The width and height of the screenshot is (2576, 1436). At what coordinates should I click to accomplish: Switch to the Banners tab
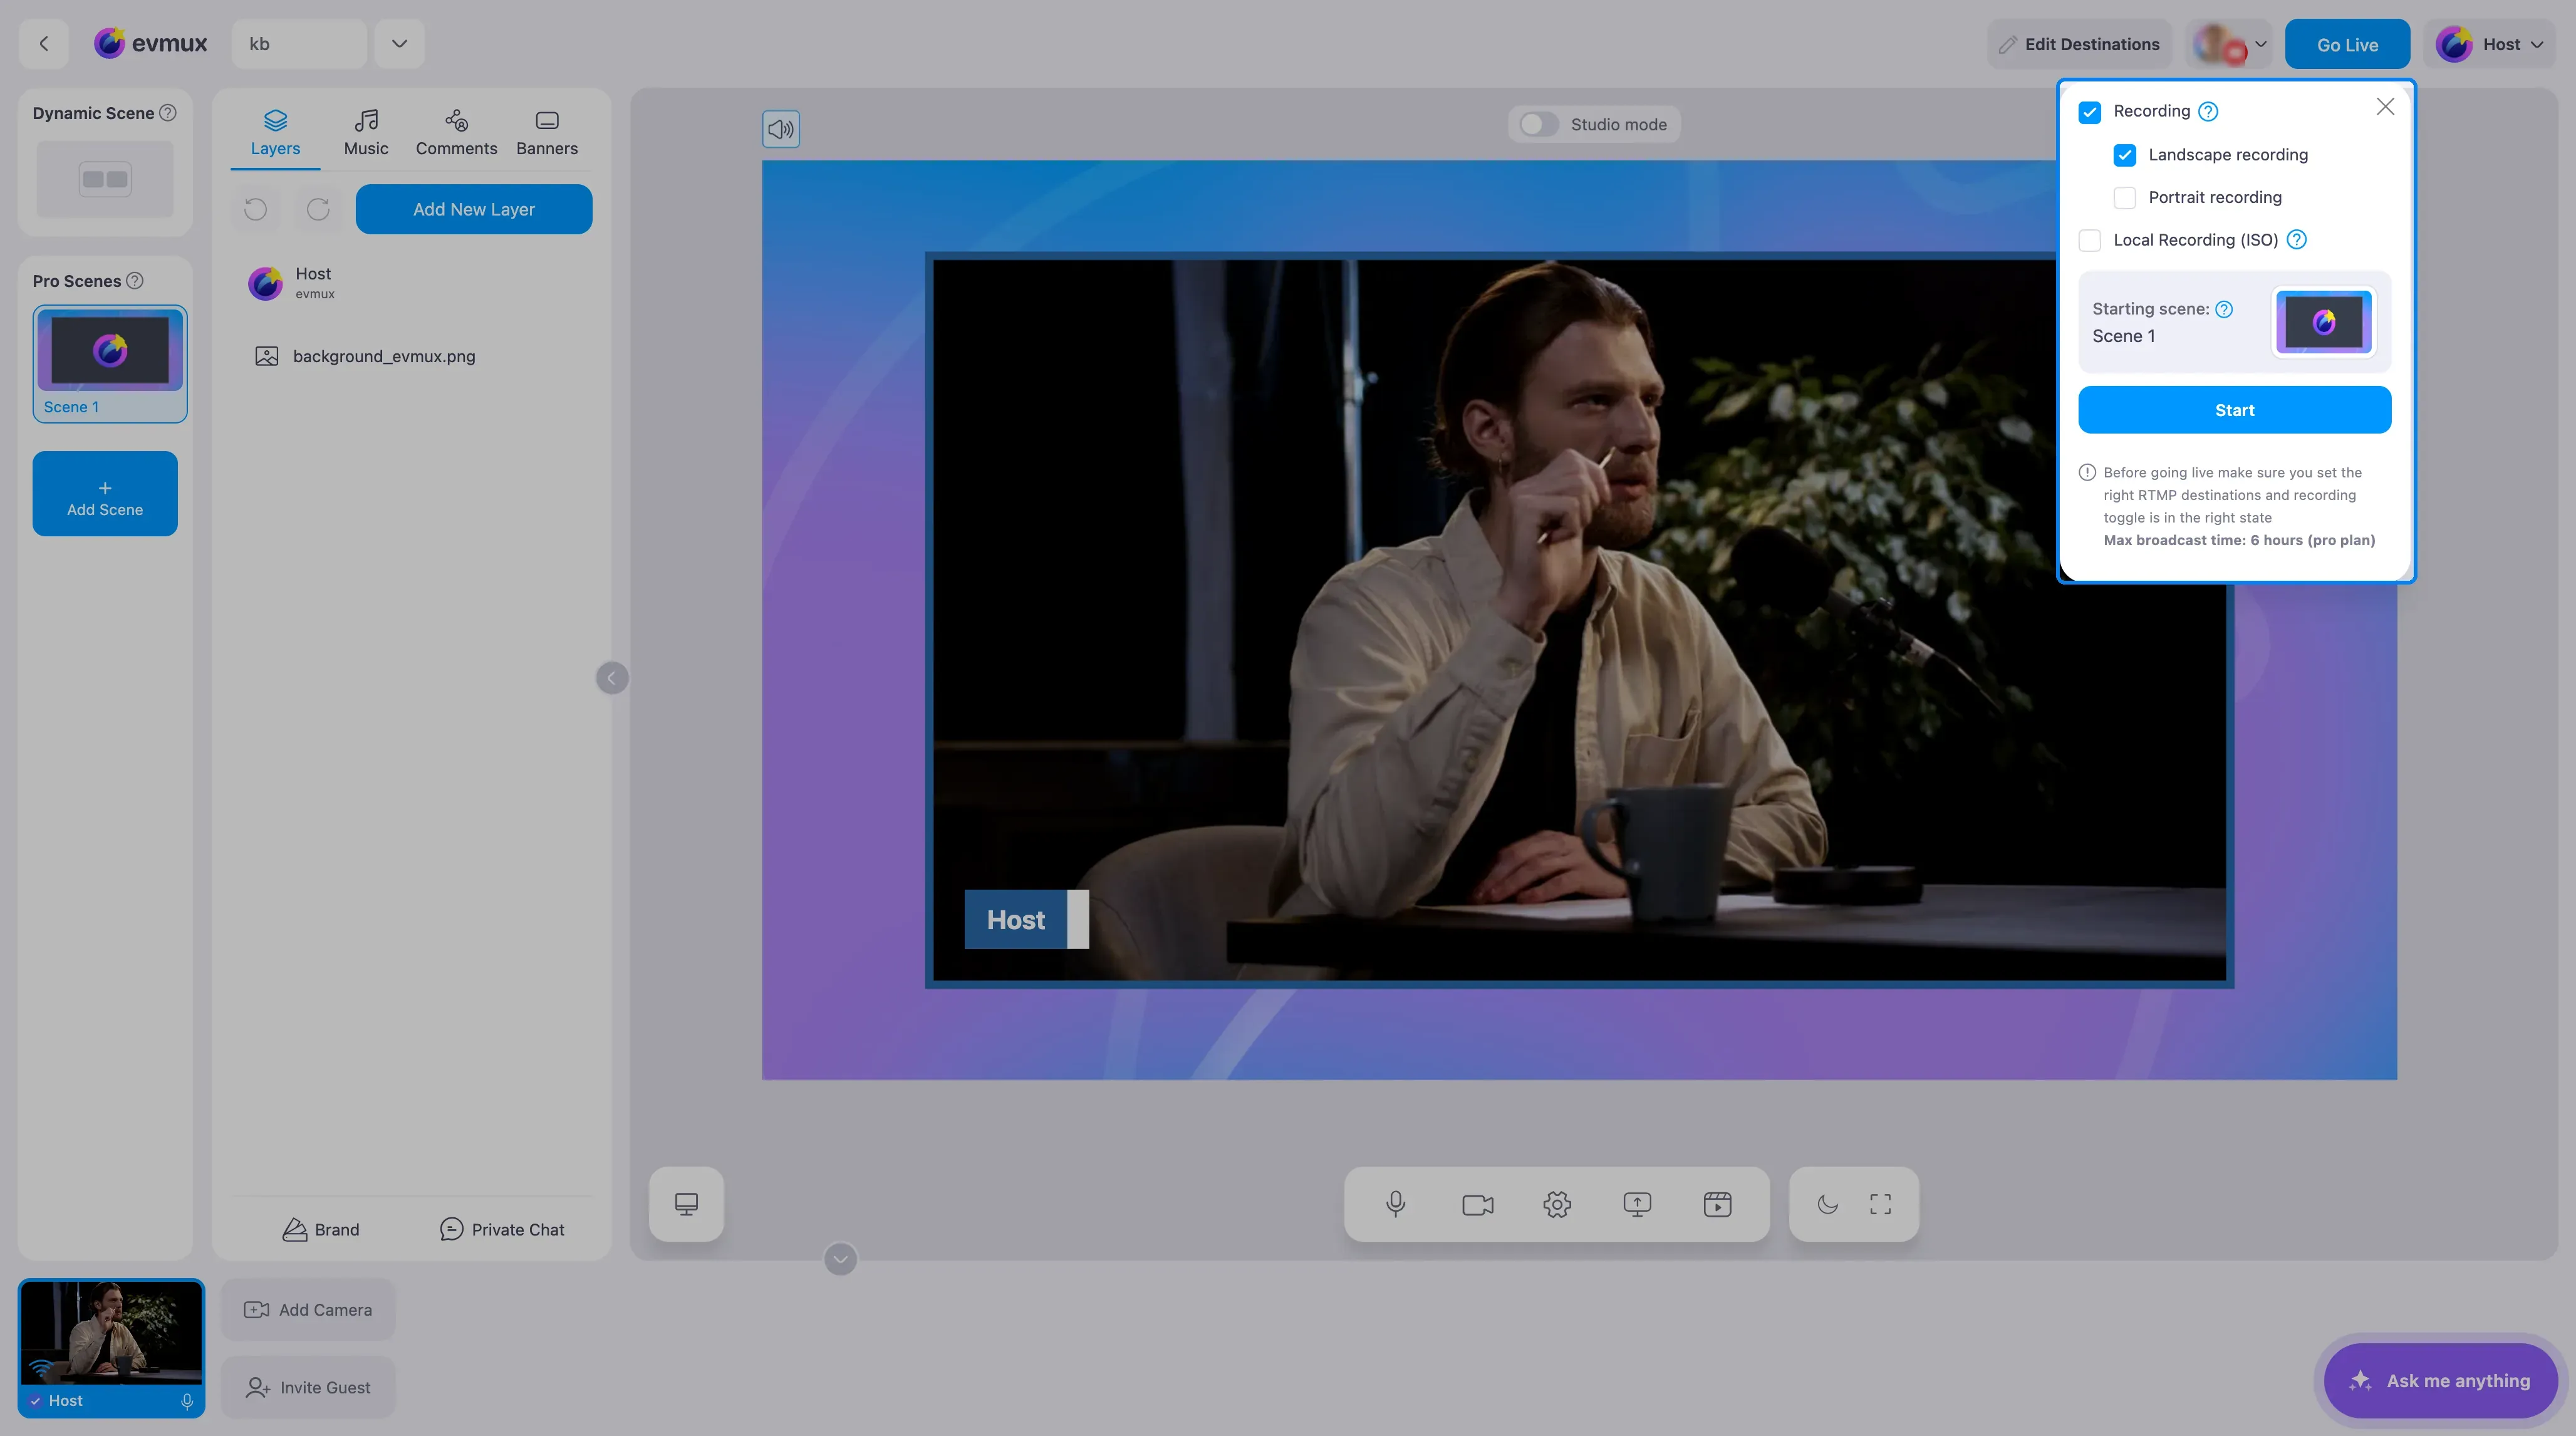547,133
